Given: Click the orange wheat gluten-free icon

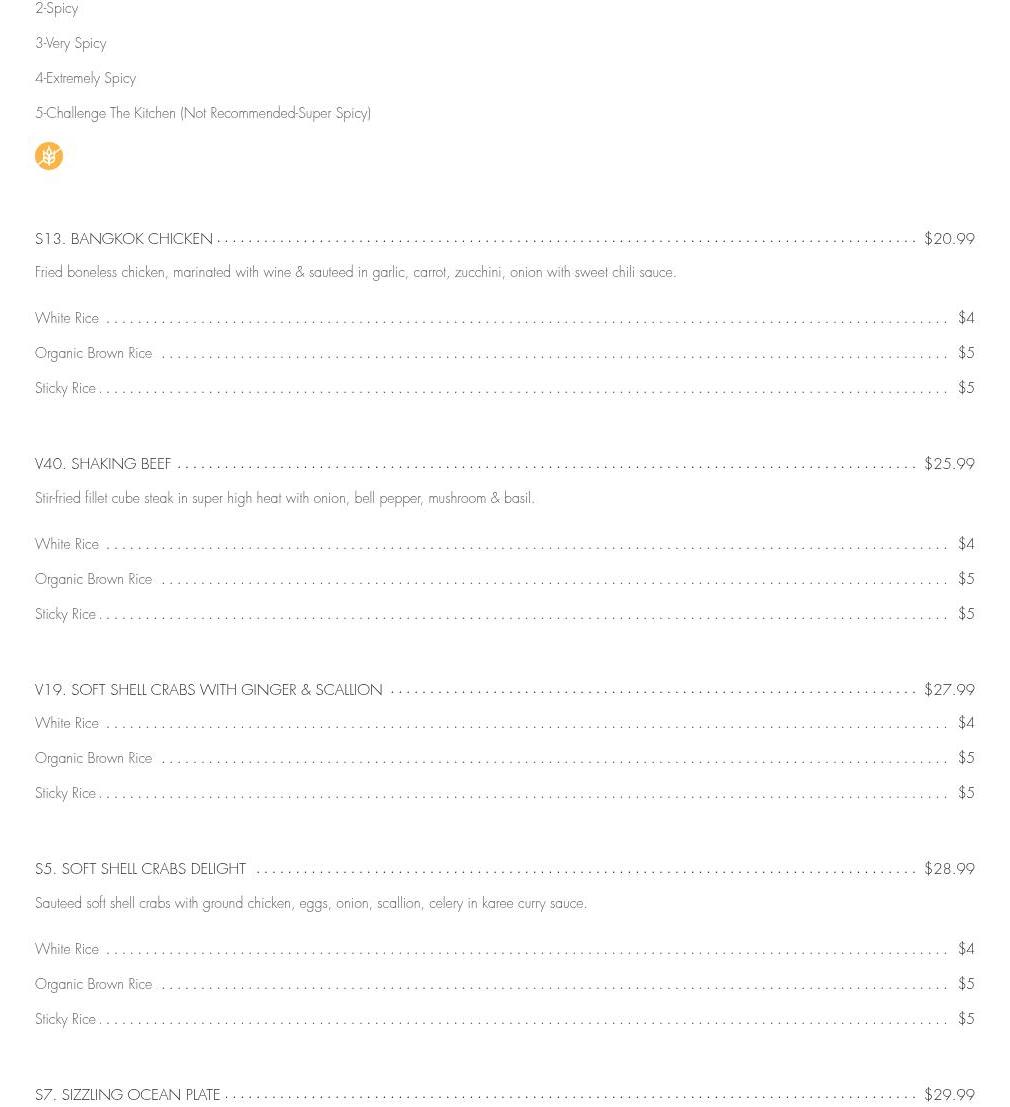Looking at the screenshot, I should pos(49,156).
